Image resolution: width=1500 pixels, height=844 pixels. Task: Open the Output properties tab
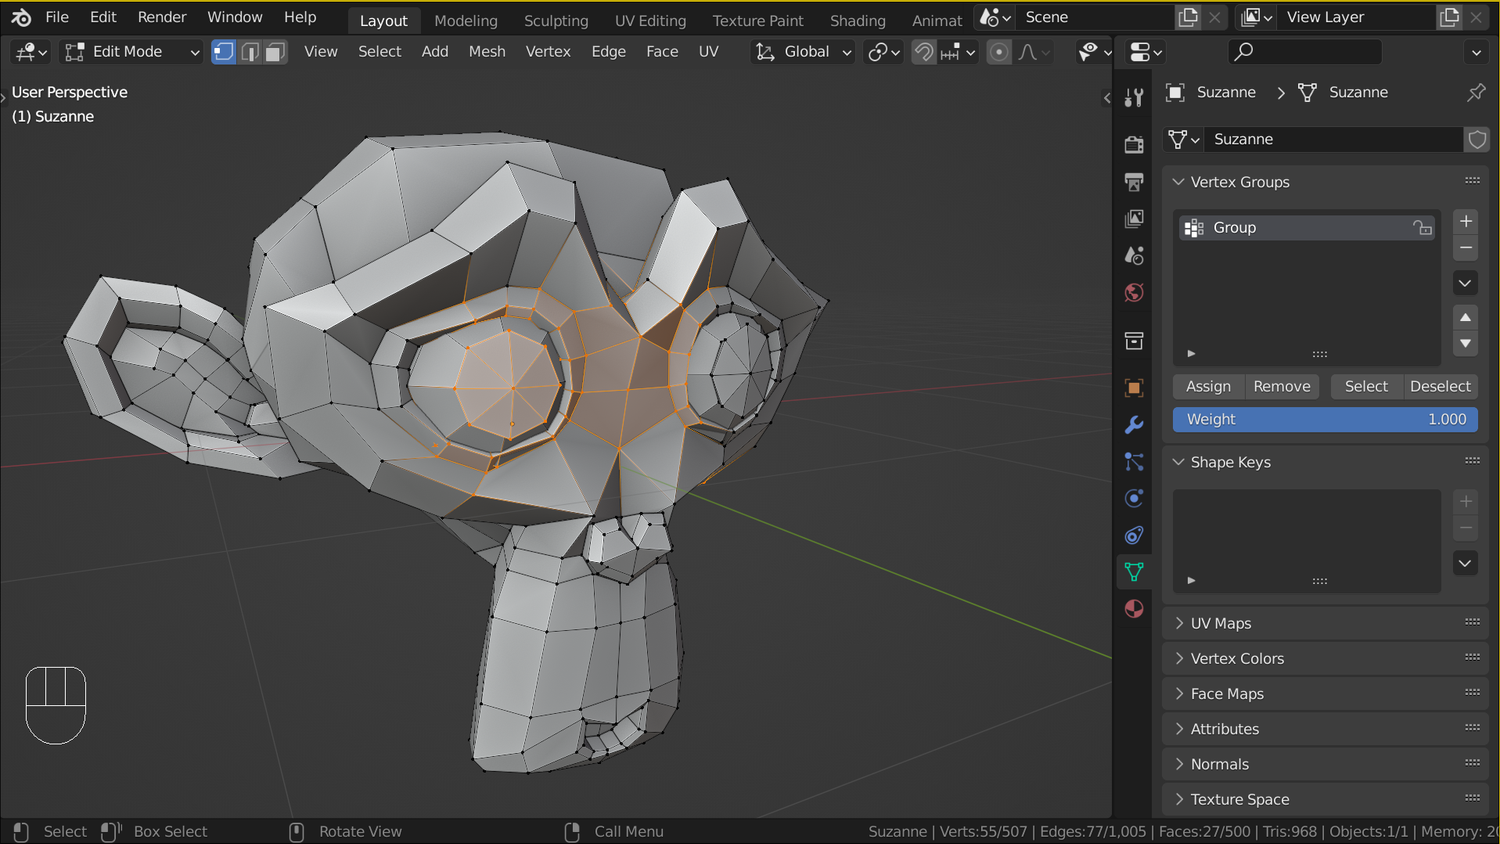point(1134,182)
